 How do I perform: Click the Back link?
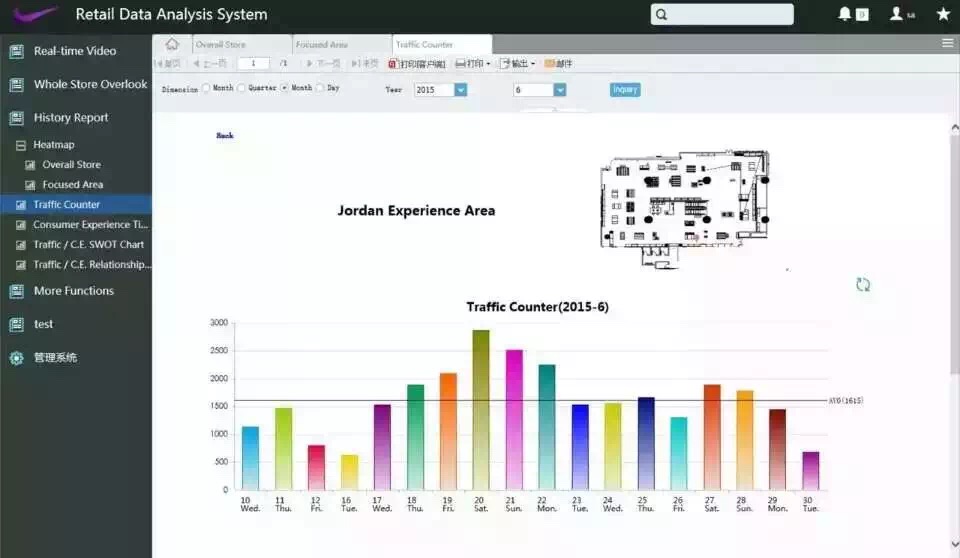click(225, 135)
